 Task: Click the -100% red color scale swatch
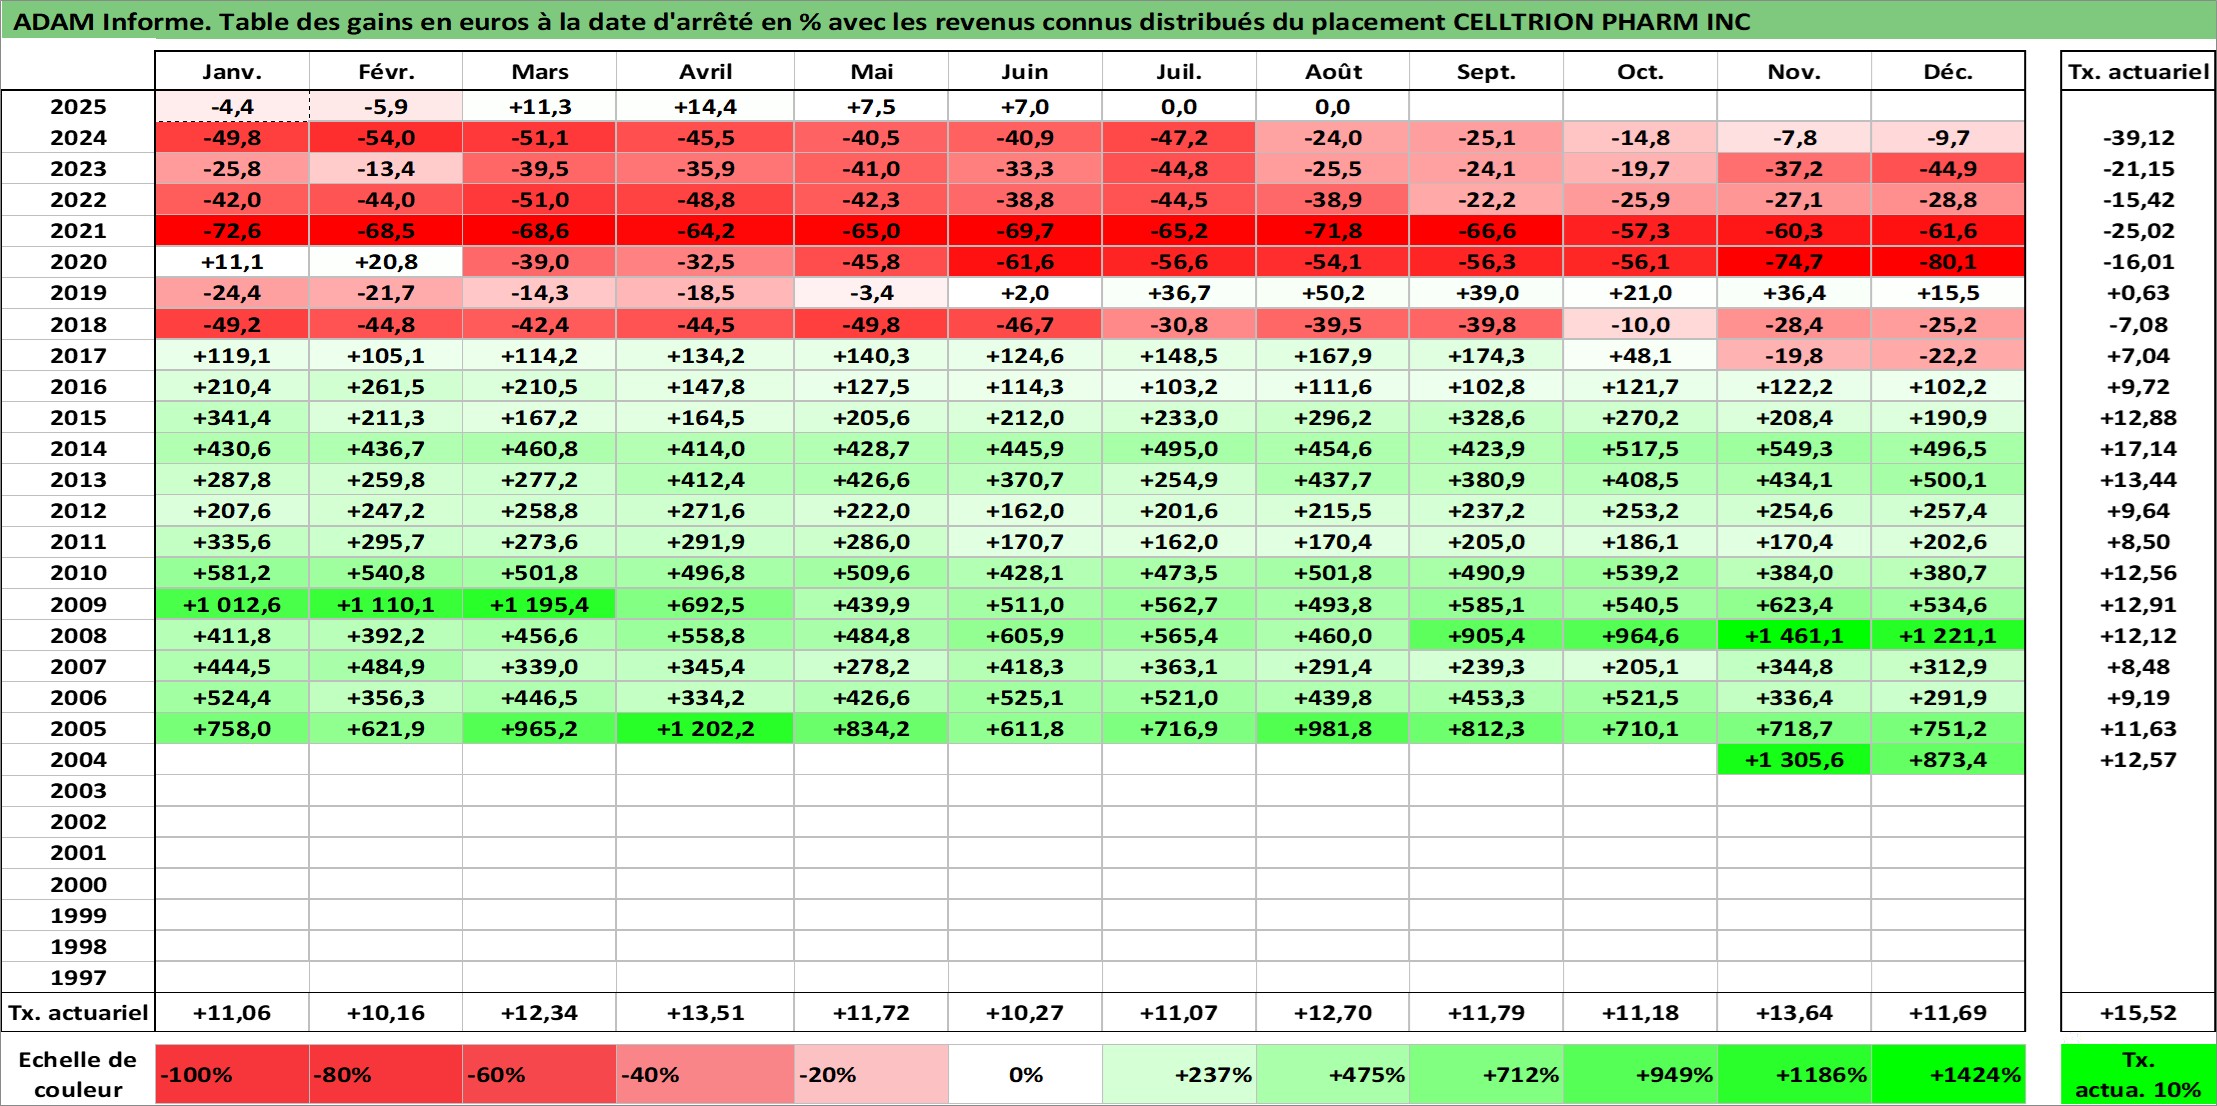tap(232, 1075)
